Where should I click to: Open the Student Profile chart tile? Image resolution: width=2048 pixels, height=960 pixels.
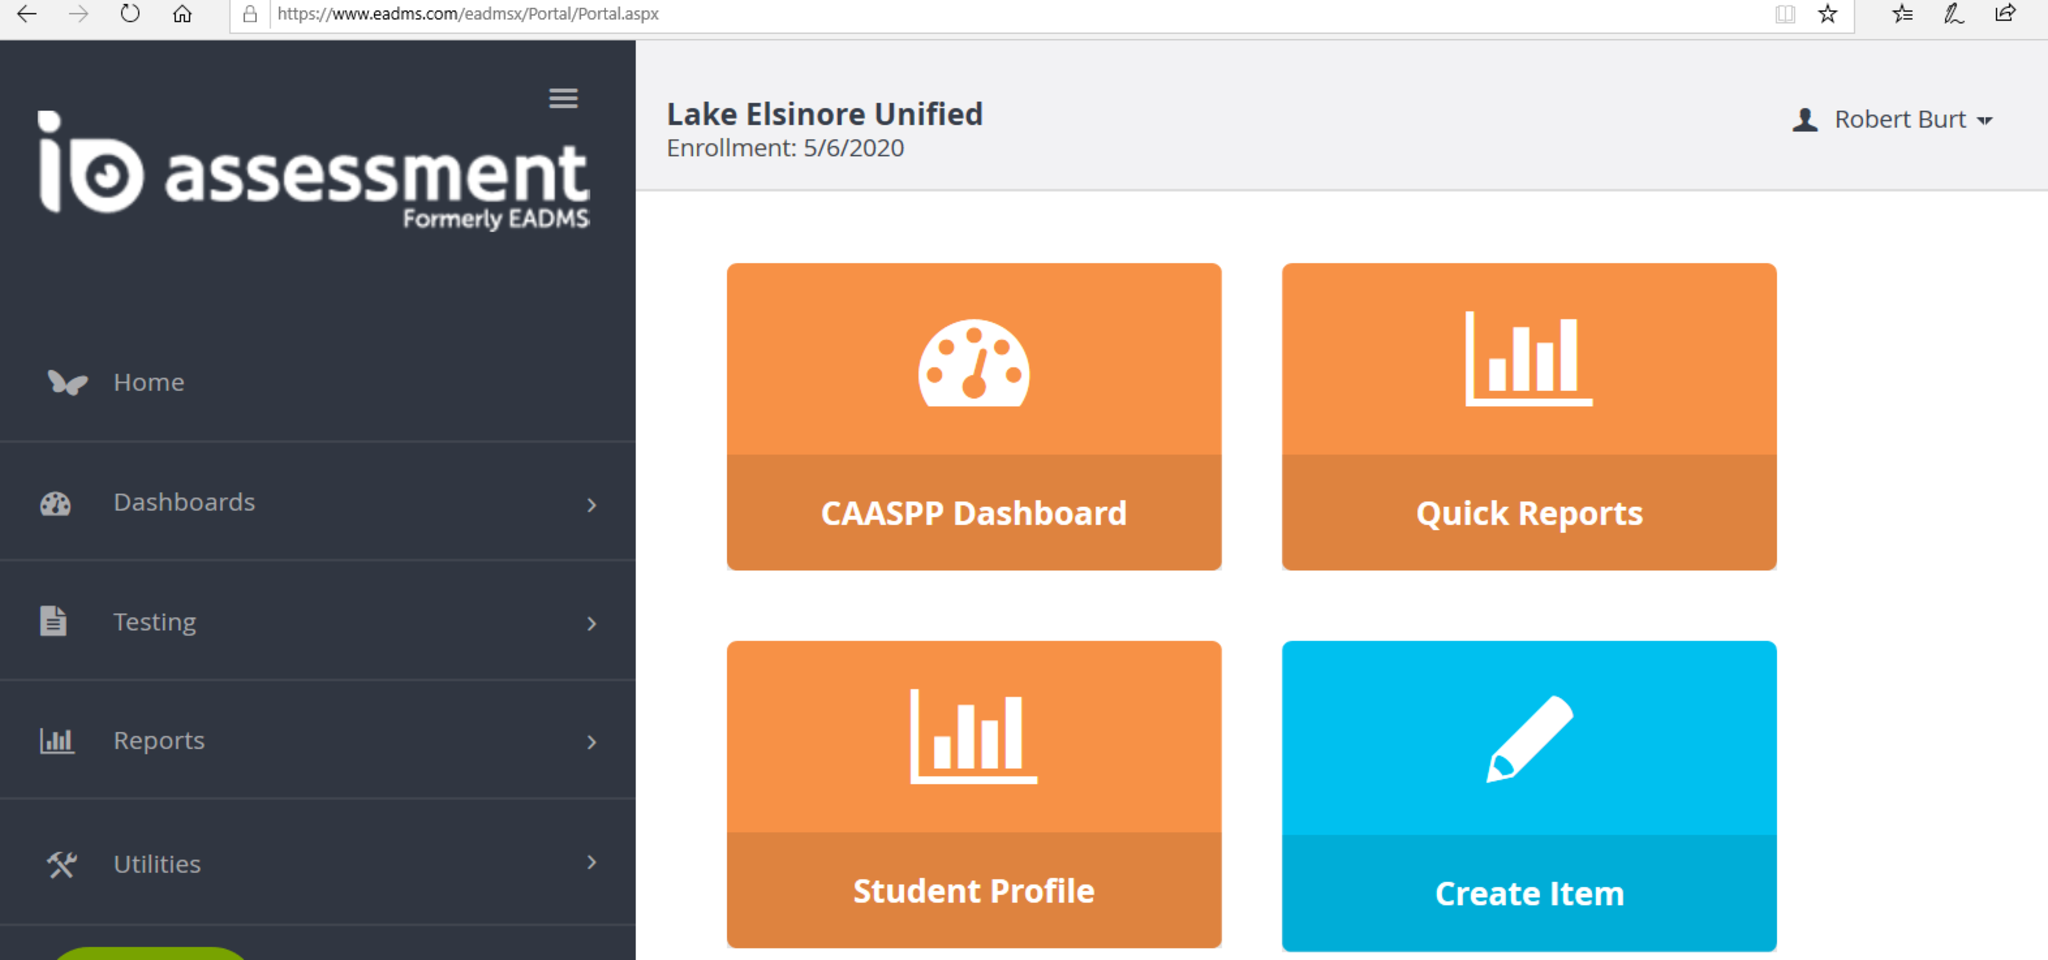tap(973, 738)
